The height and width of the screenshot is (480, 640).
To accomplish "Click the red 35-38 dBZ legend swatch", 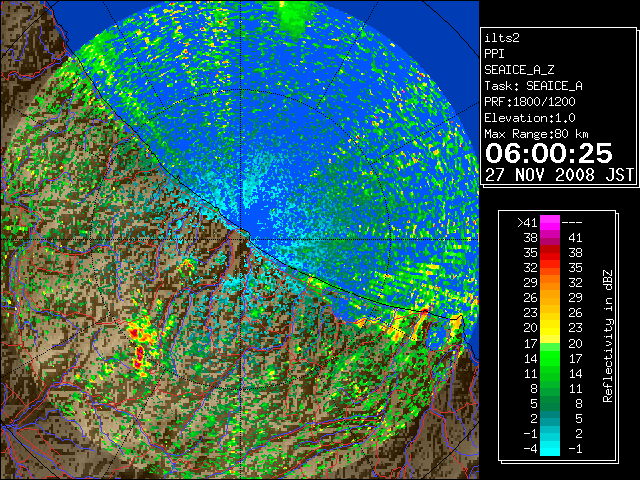I will click(x=550, y=253).
